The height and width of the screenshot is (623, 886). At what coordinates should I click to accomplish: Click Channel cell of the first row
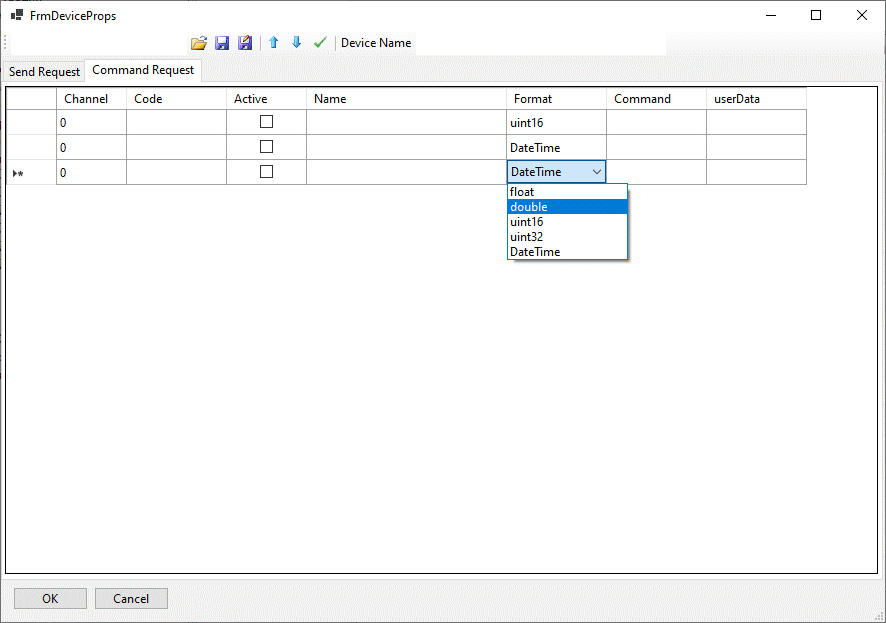pyautogui.click(x=92, y=123)
